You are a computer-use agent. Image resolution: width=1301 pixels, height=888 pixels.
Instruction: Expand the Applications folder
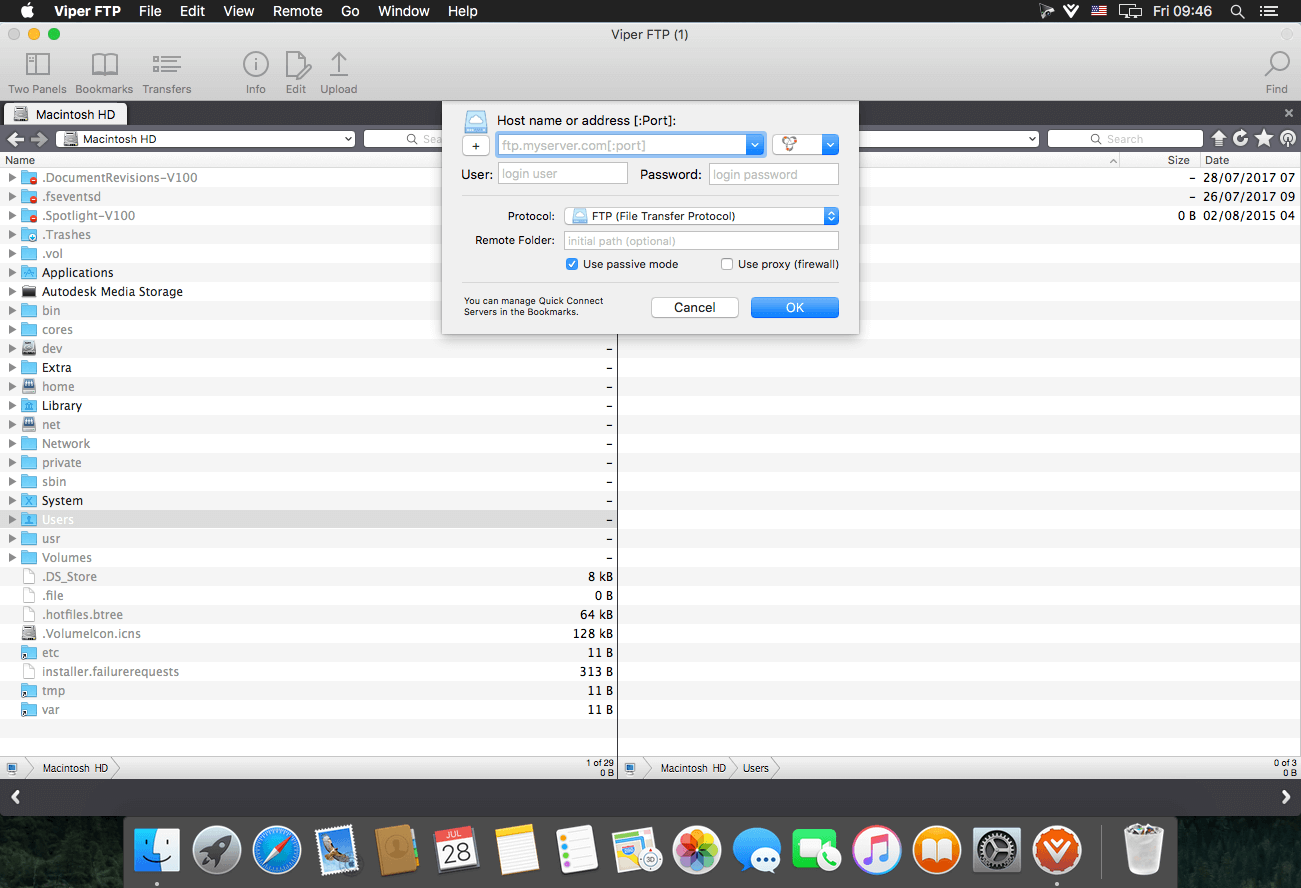coord(12,273)
